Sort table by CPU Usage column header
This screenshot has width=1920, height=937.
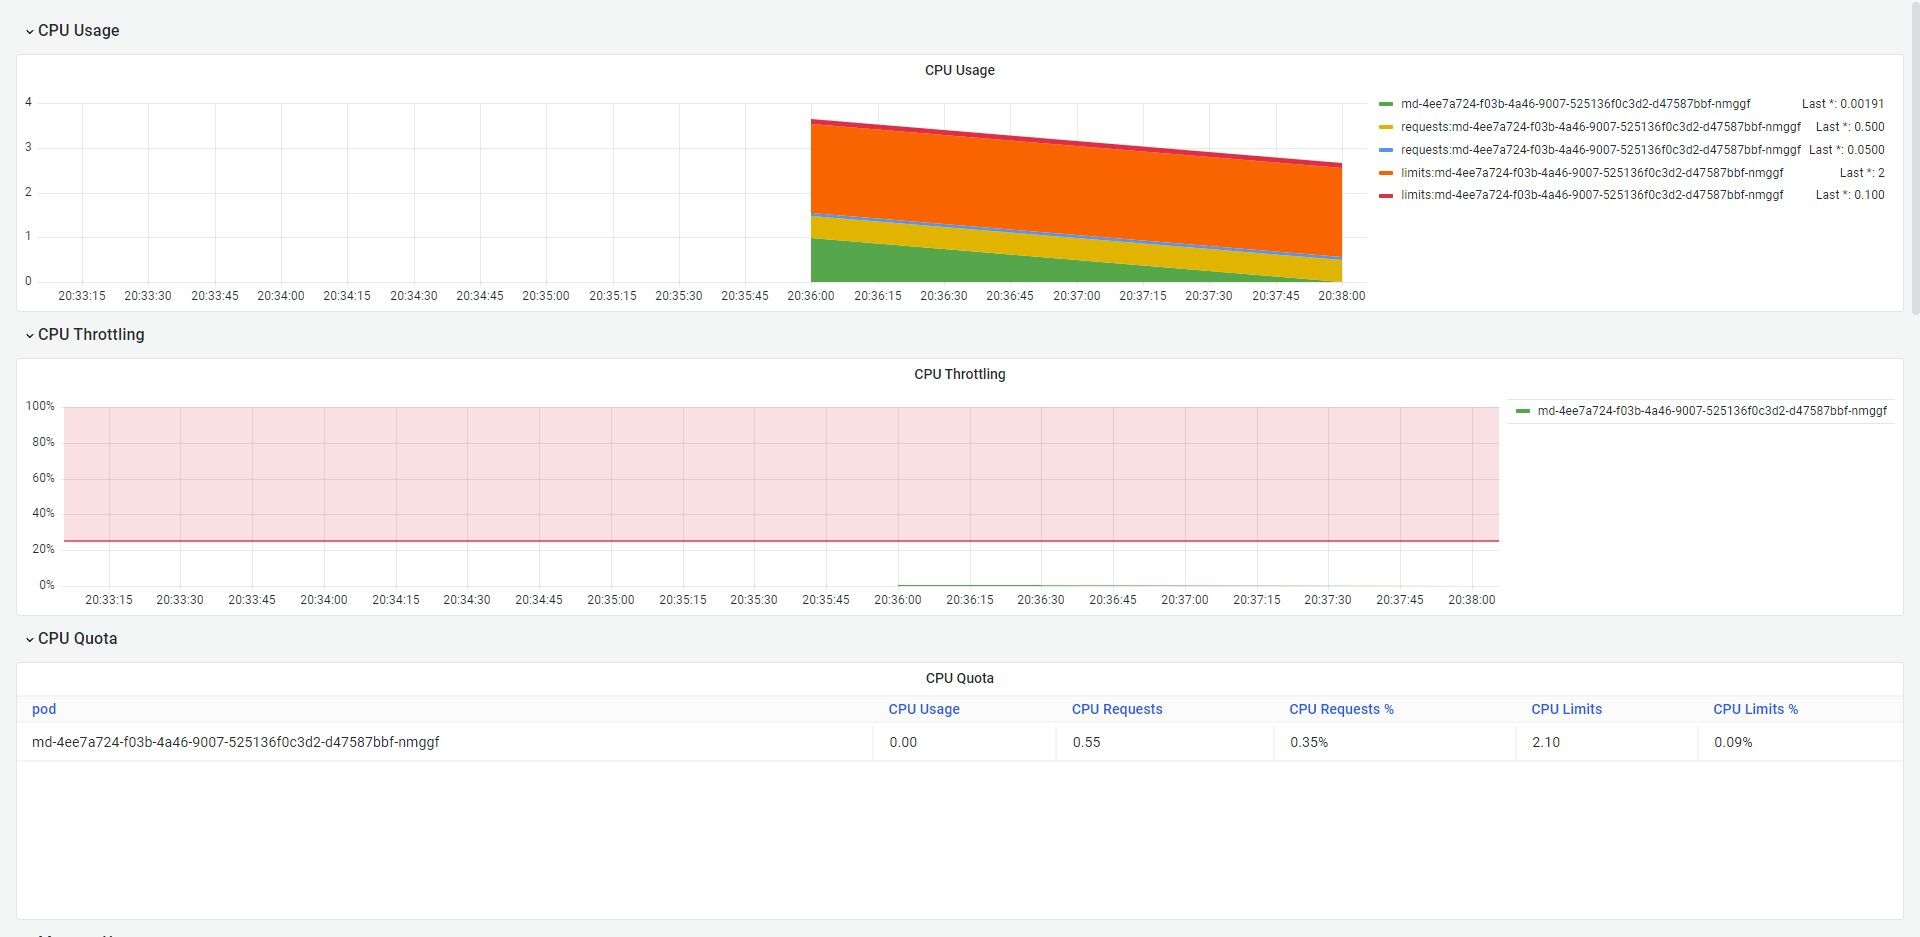point(924,709)
